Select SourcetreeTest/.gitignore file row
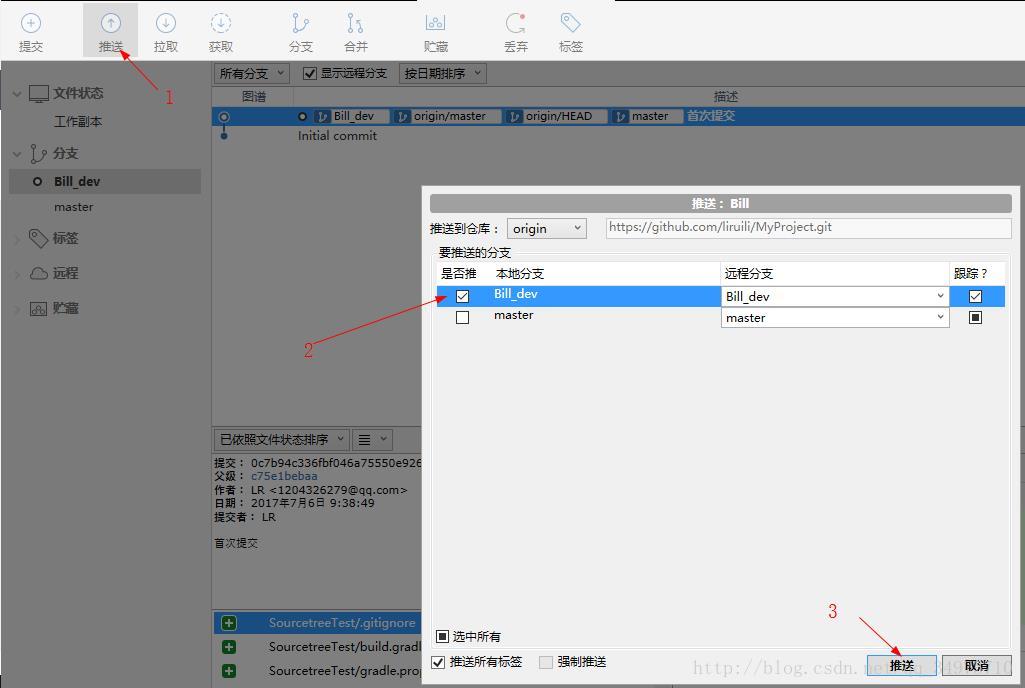Viewport: 1025px width, 688px height. coord(318,623)
